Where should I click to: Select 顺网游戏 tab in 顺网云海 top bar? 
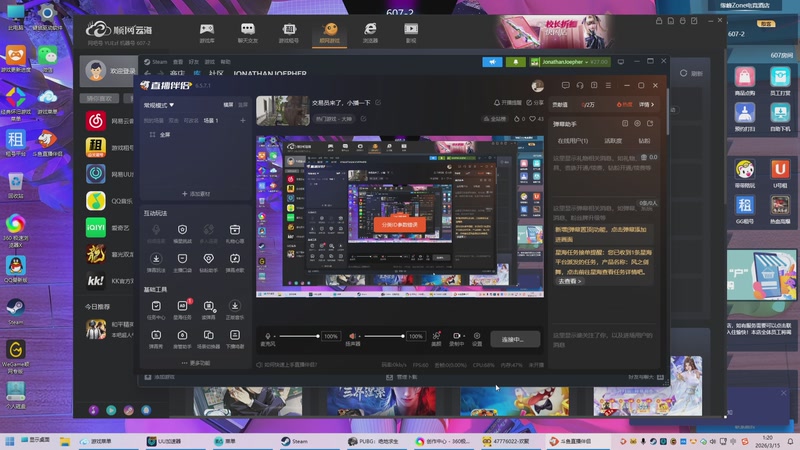tap(330, 33)
